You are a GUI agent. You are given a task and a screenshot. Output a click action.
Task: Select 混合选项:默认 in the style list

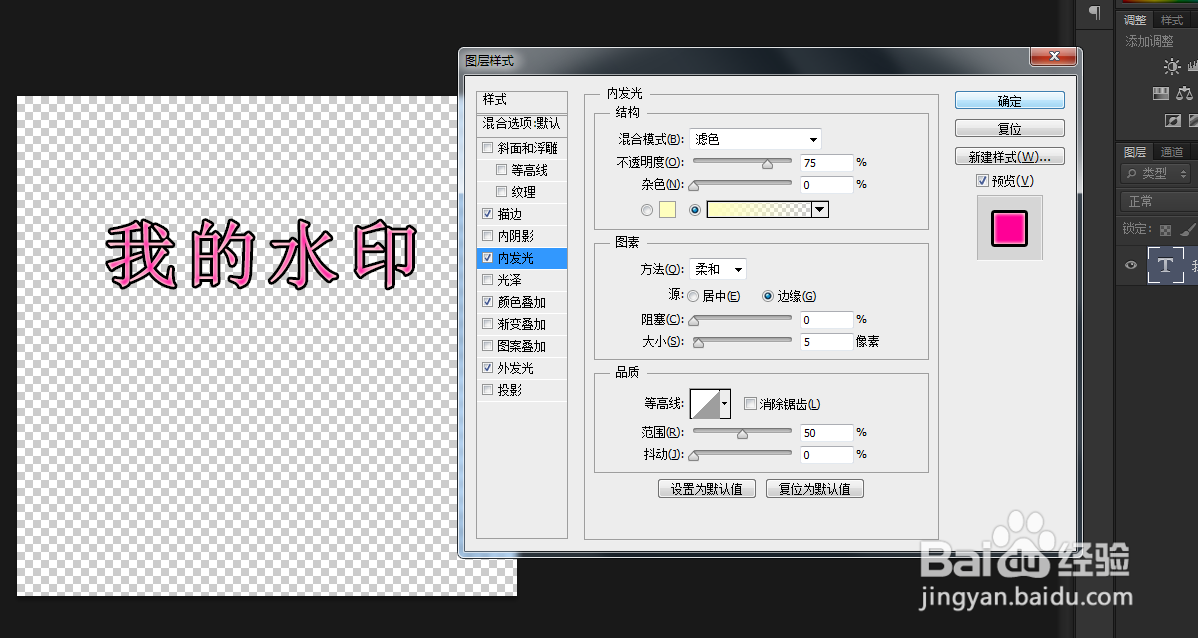pos(522,124)
